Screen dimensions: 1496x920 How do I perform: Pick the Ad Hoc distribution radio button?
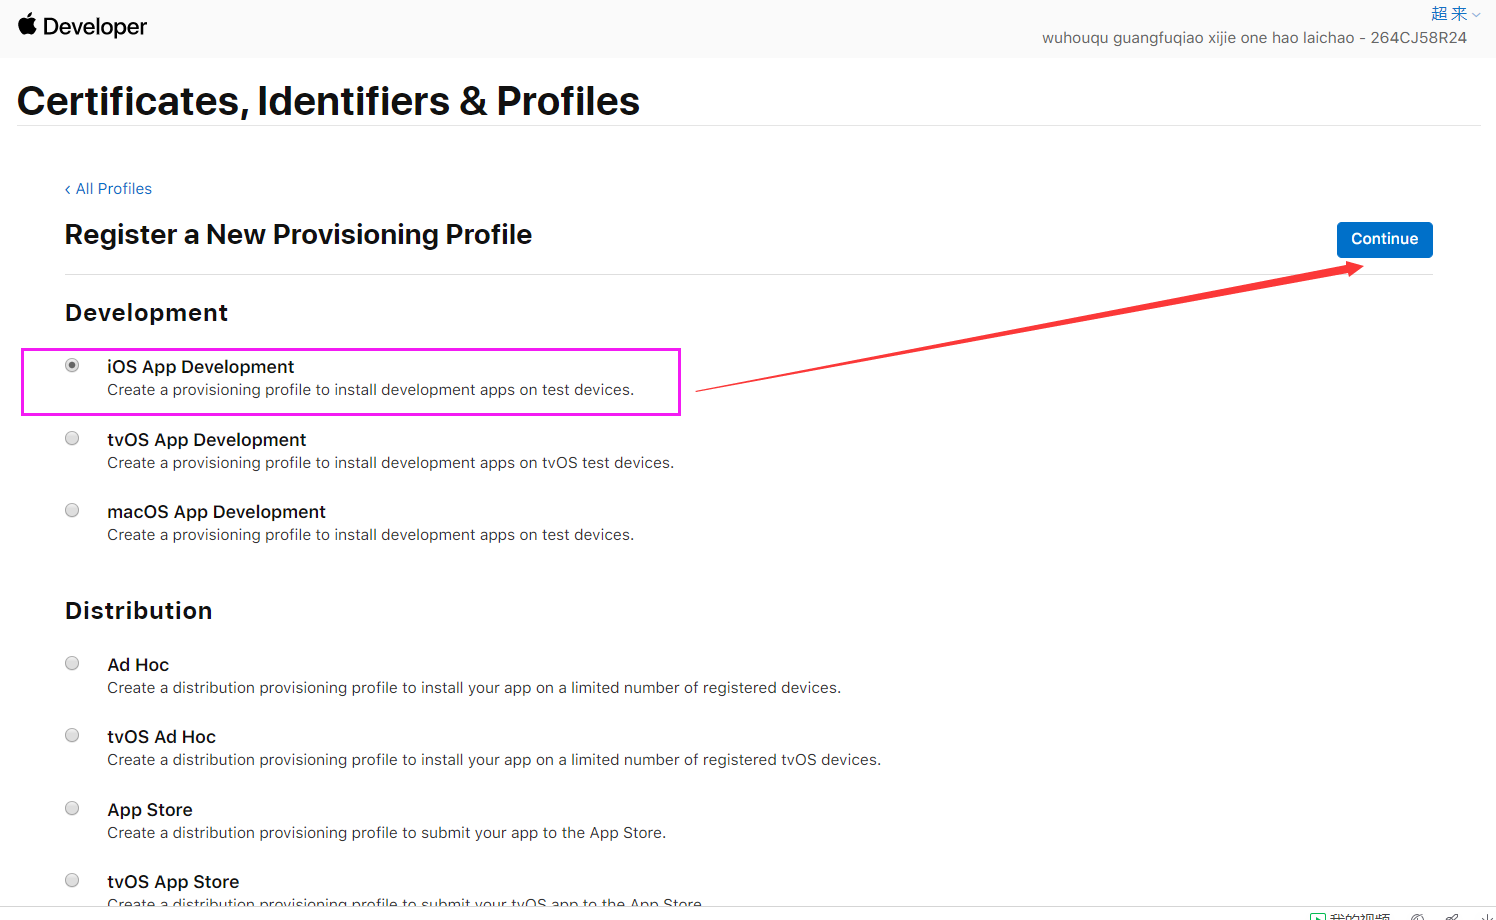point(72,663)
